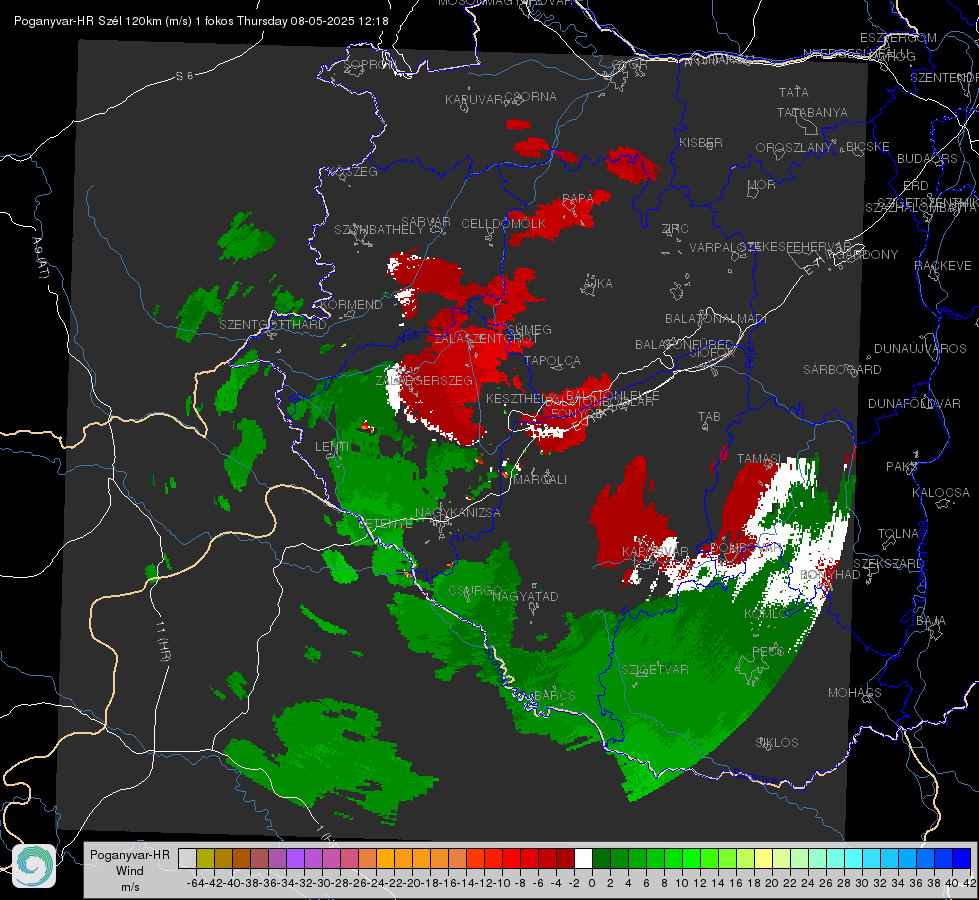Select the KORMEND label
This screenshot has height=900, width=979.
tap(350, 305)
